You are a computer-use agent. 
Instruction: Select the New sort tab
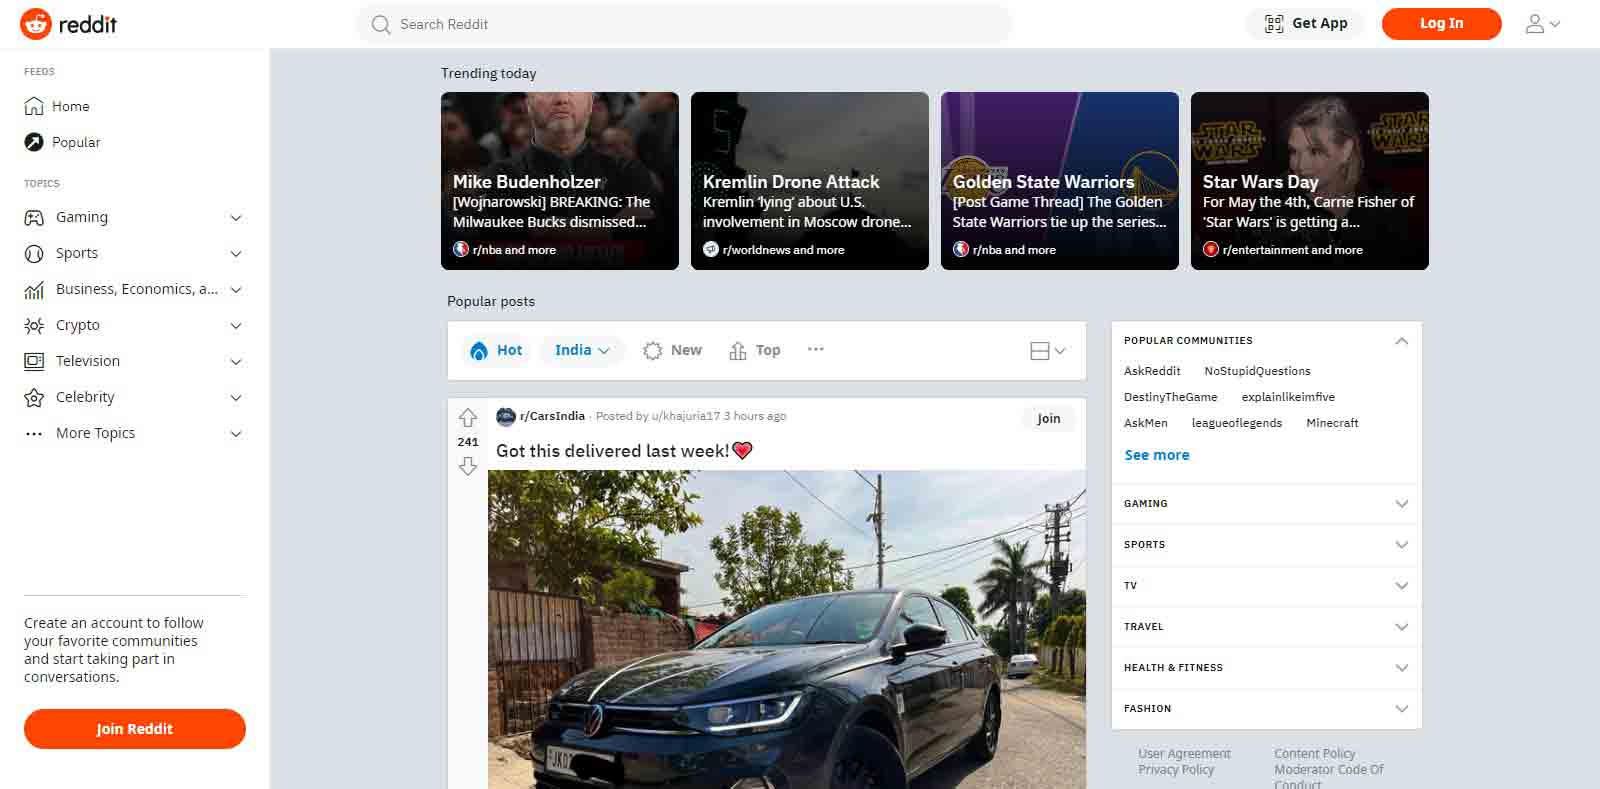tap(673, 350)
